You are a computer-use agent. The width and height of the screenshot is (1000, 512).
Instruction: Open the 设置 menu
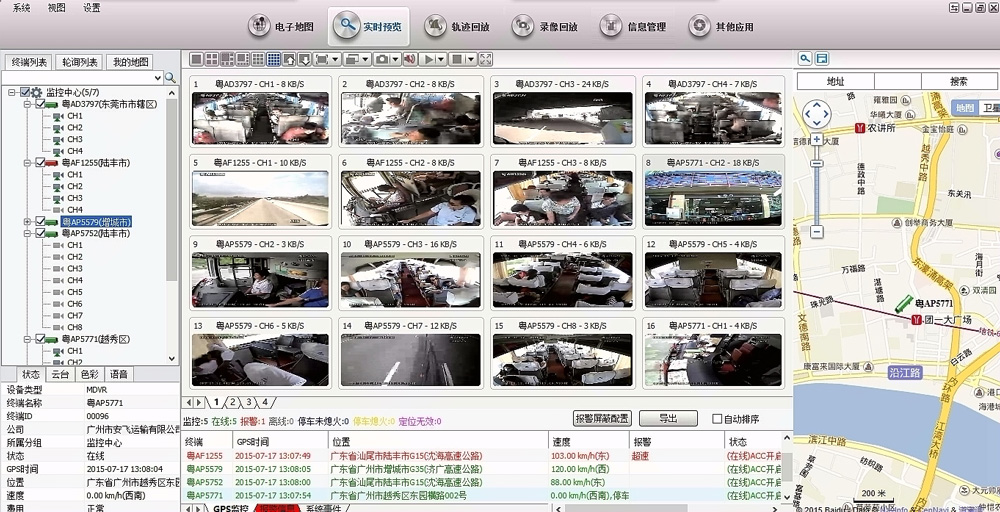[91, 7]
